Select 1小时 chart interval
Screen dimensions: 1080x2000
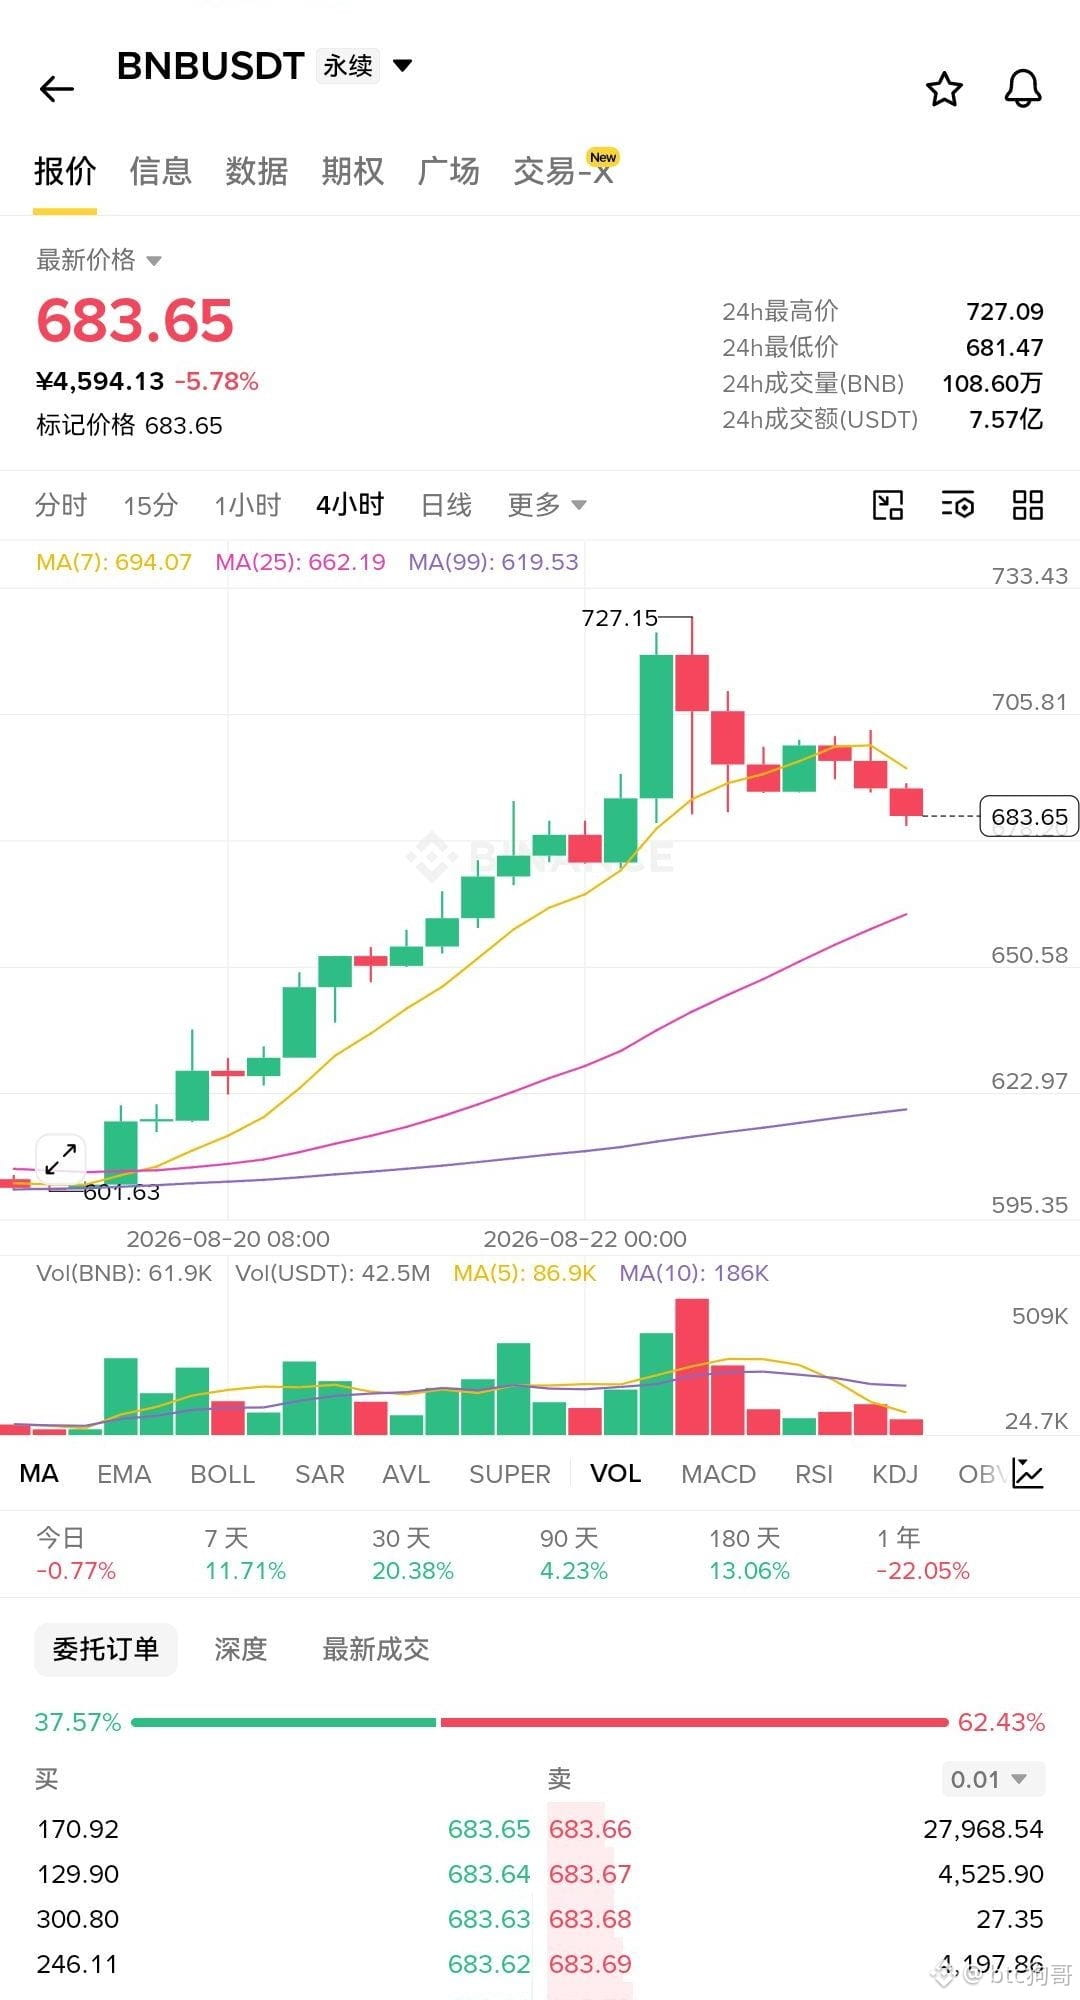[247, 505]
